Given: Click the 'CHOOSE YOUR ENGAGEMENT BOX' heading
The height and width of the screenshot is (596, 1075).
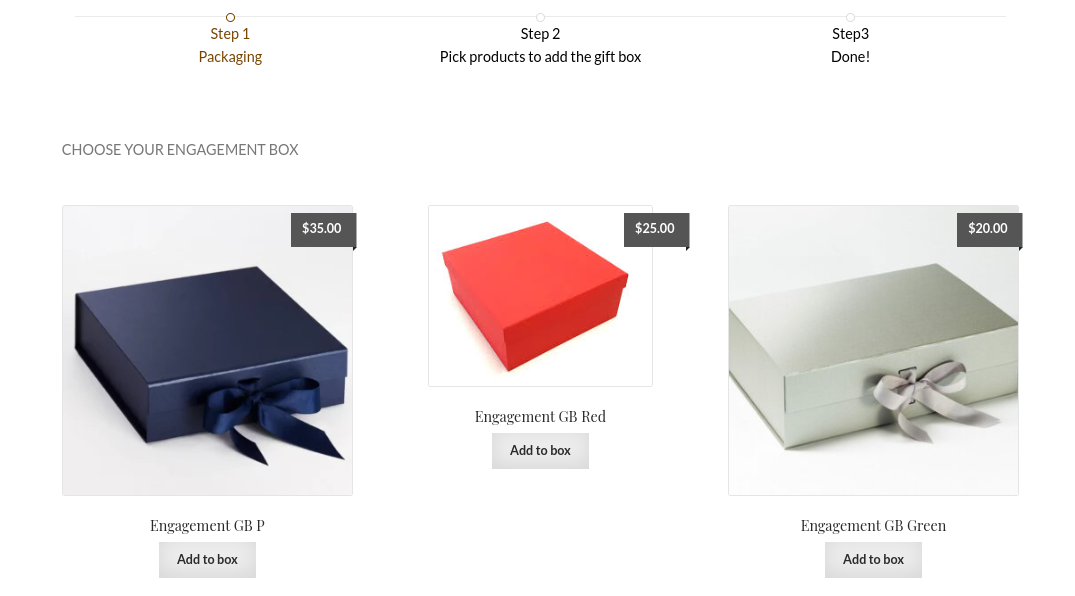Looking at the screenshot, I should coord(180,149).
